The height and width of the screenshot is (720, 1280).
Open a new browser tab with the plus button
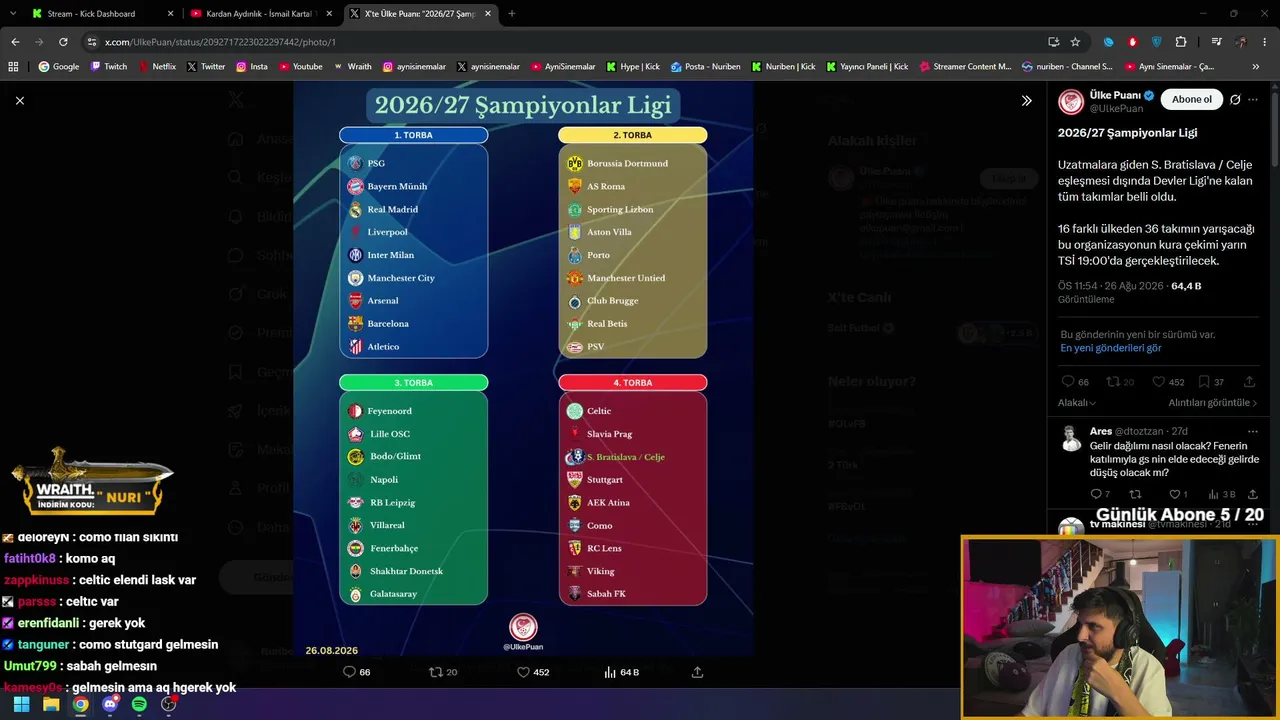[512, 14]
